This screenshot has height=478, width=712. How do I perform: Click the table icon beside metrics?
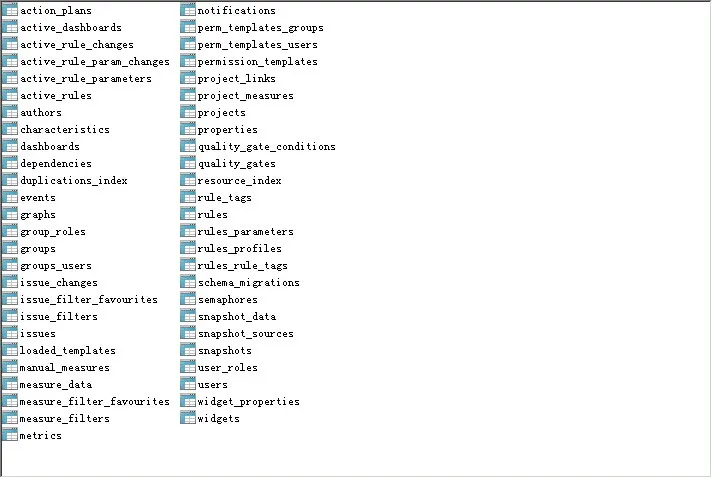coord(10,435)
